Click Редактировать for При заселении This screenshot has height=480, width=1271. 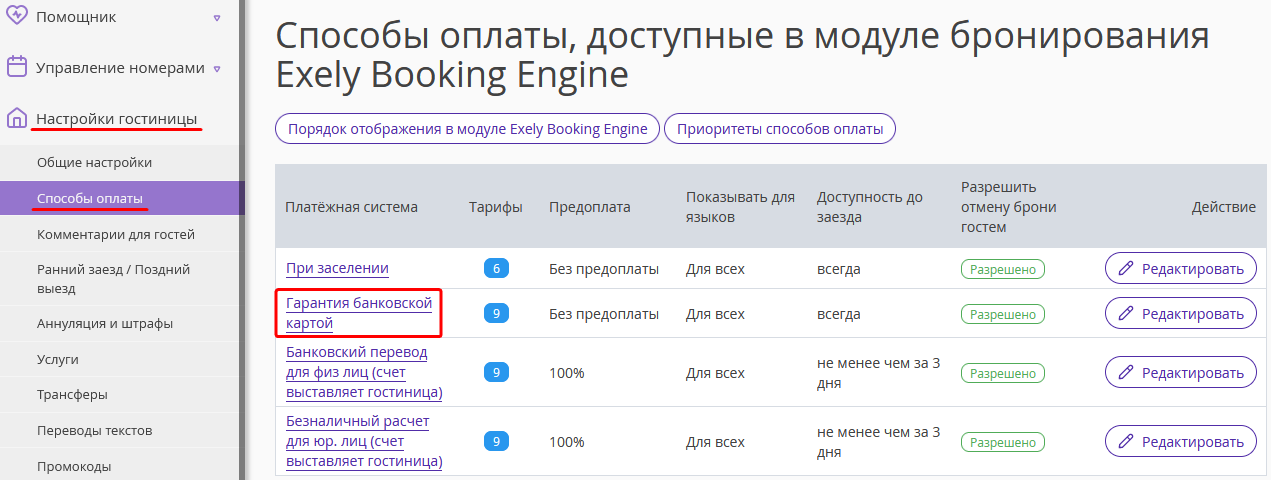click(1180, 268)
